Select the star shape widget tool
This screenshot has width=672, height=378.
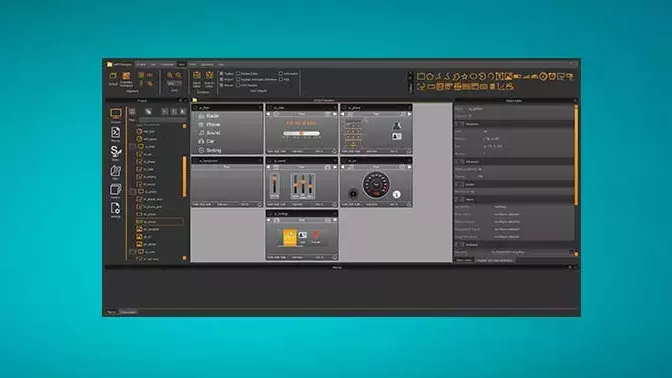pos(465,77)
